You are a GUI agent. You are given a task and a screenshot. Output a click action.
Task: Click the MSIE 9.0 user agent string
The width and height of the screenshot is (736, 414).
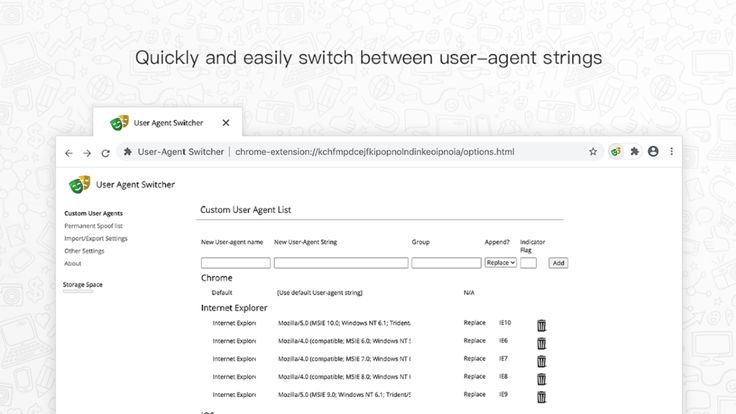click(x=344, y=395)
